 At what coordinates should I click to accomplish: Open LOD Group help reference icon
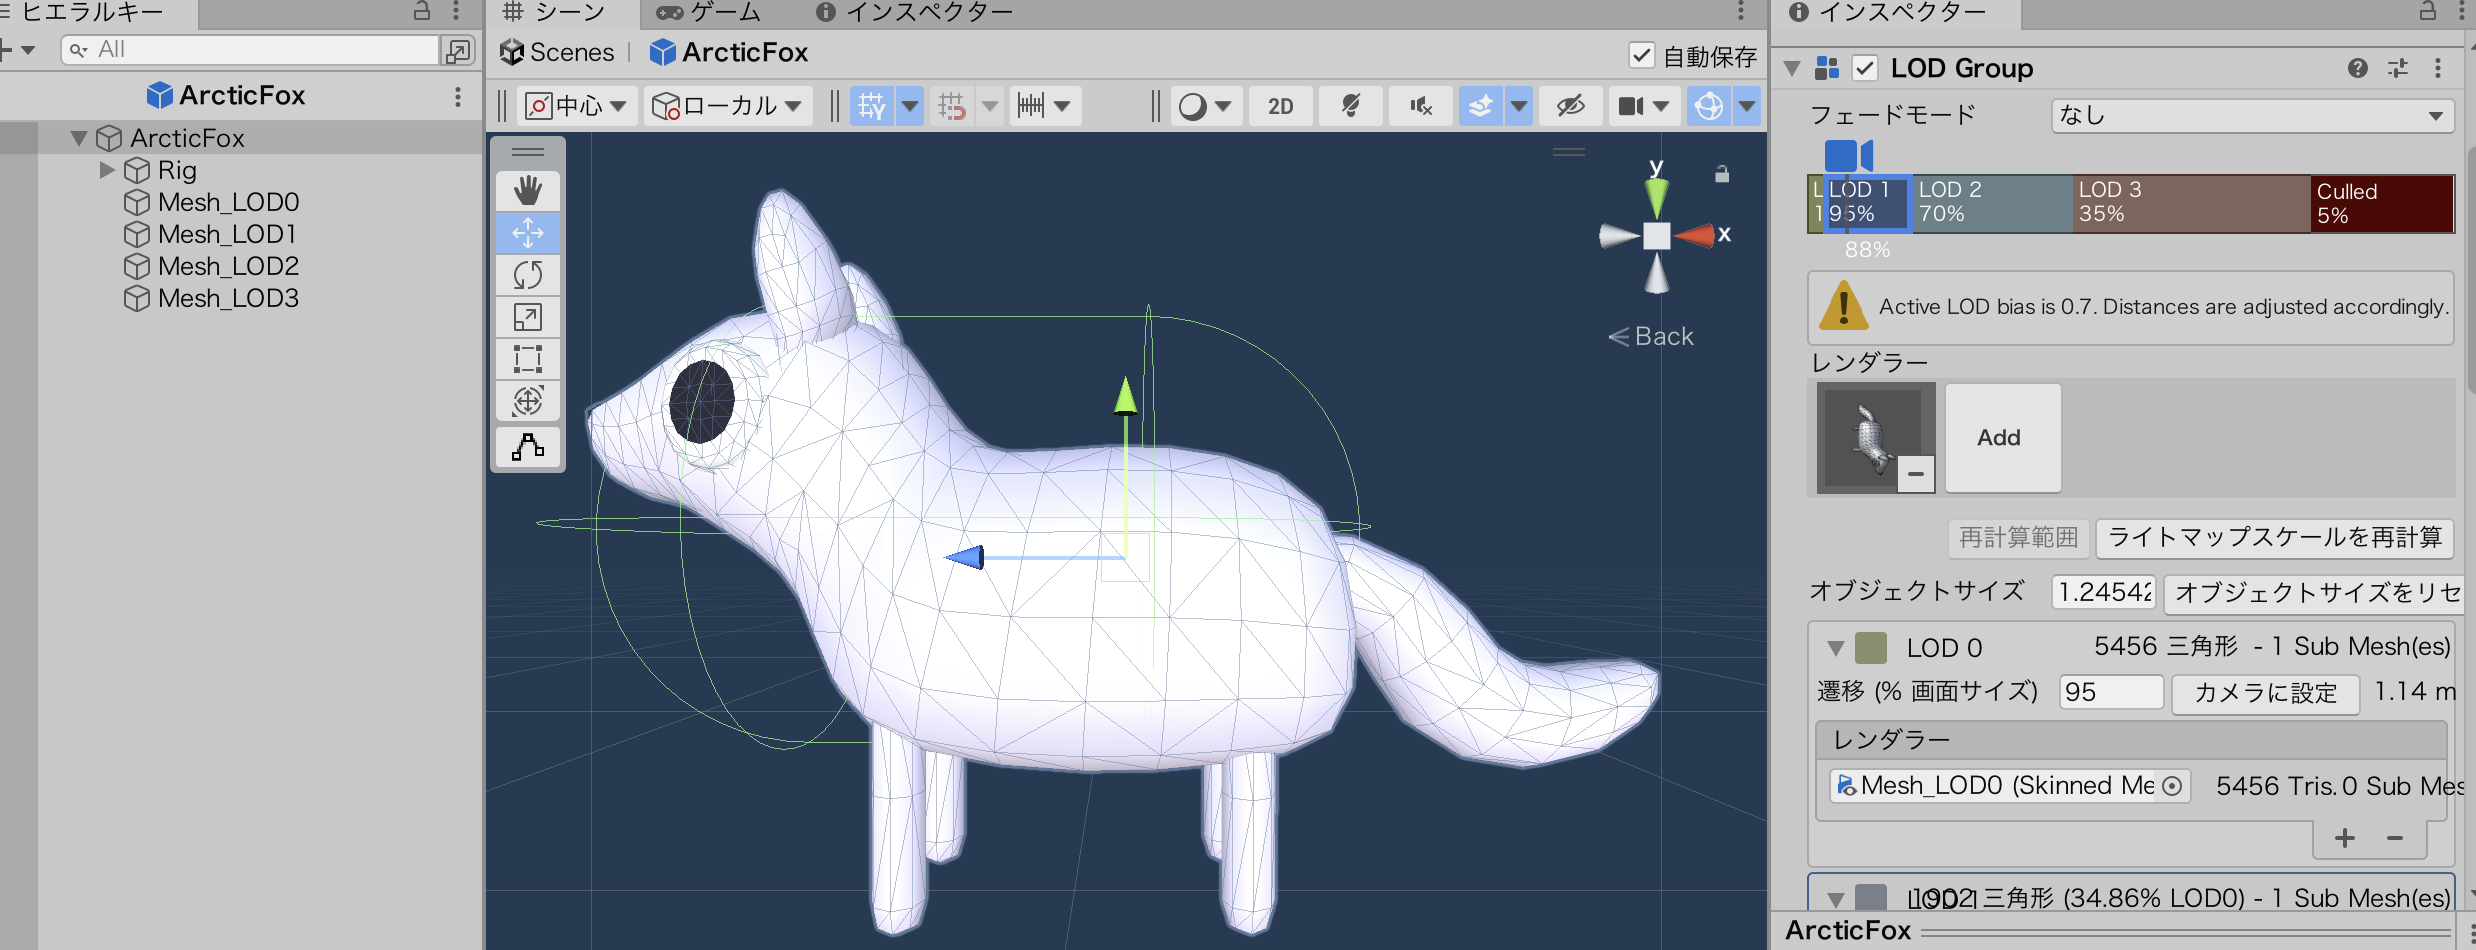pos(2358,68)
